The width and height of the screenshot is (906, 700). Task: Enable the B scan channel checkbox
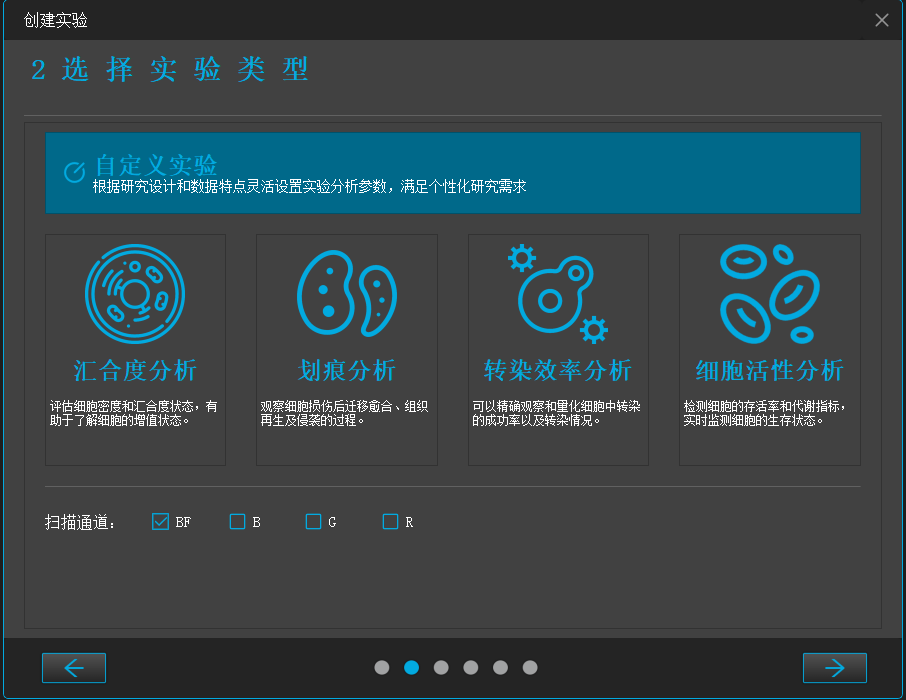point(237,521)
